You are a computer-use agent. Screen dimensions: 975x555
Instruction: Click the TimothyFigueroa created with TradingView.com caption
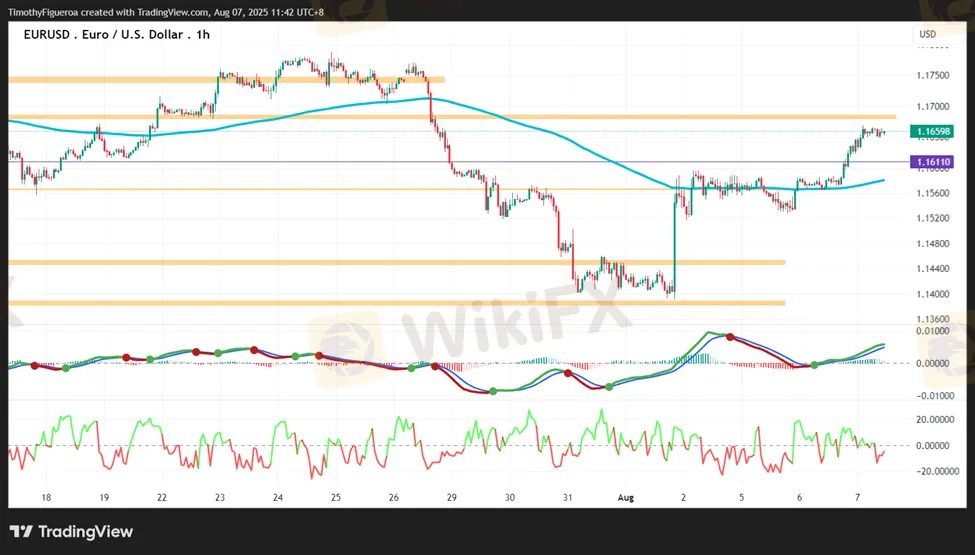click(x=165, y=12)
